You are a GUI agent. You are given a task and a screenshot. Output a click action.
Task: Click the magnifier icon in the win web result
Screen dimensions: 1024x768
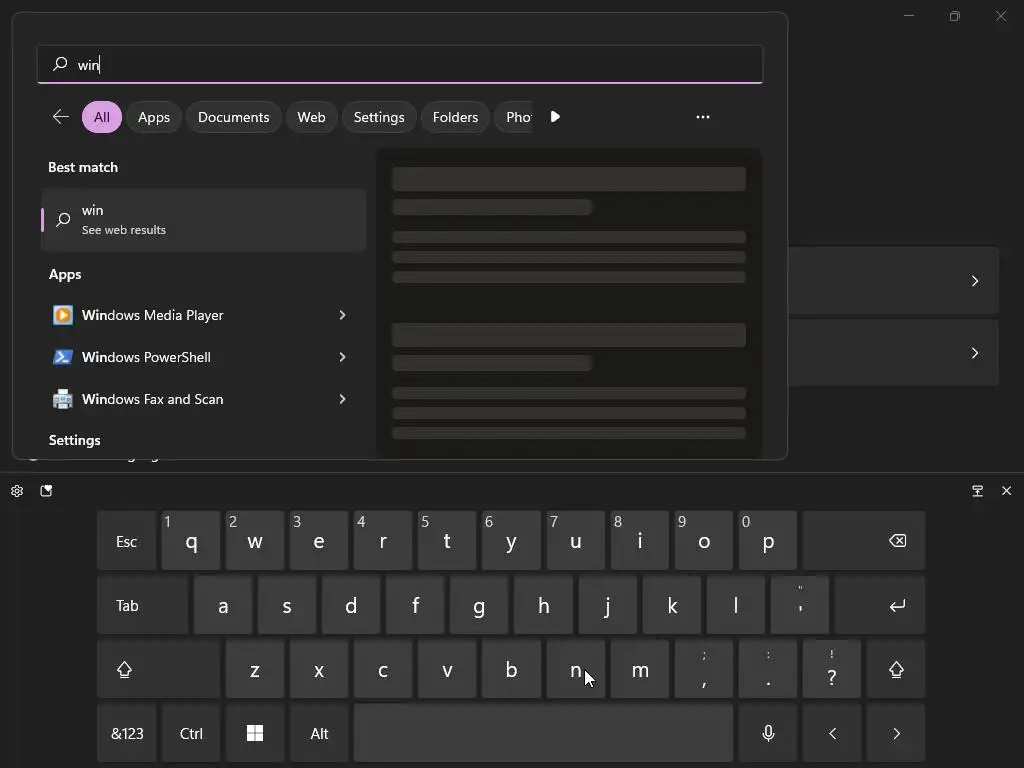[63, 220]
